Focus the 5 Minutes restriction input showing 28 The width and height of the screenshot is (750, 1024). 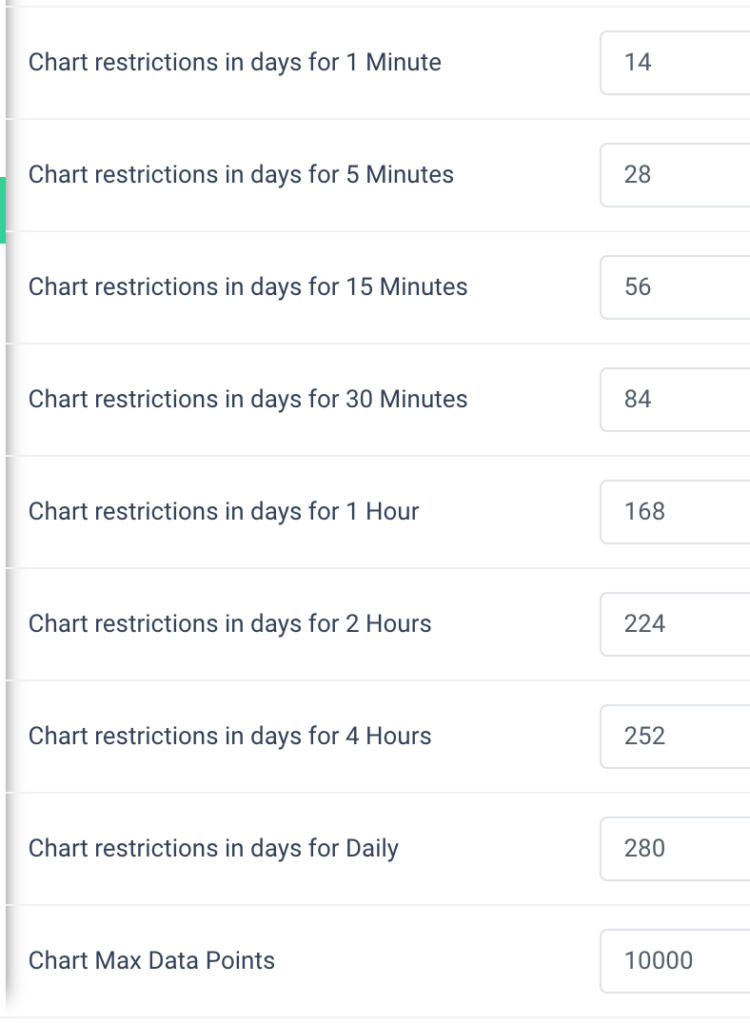675,175
